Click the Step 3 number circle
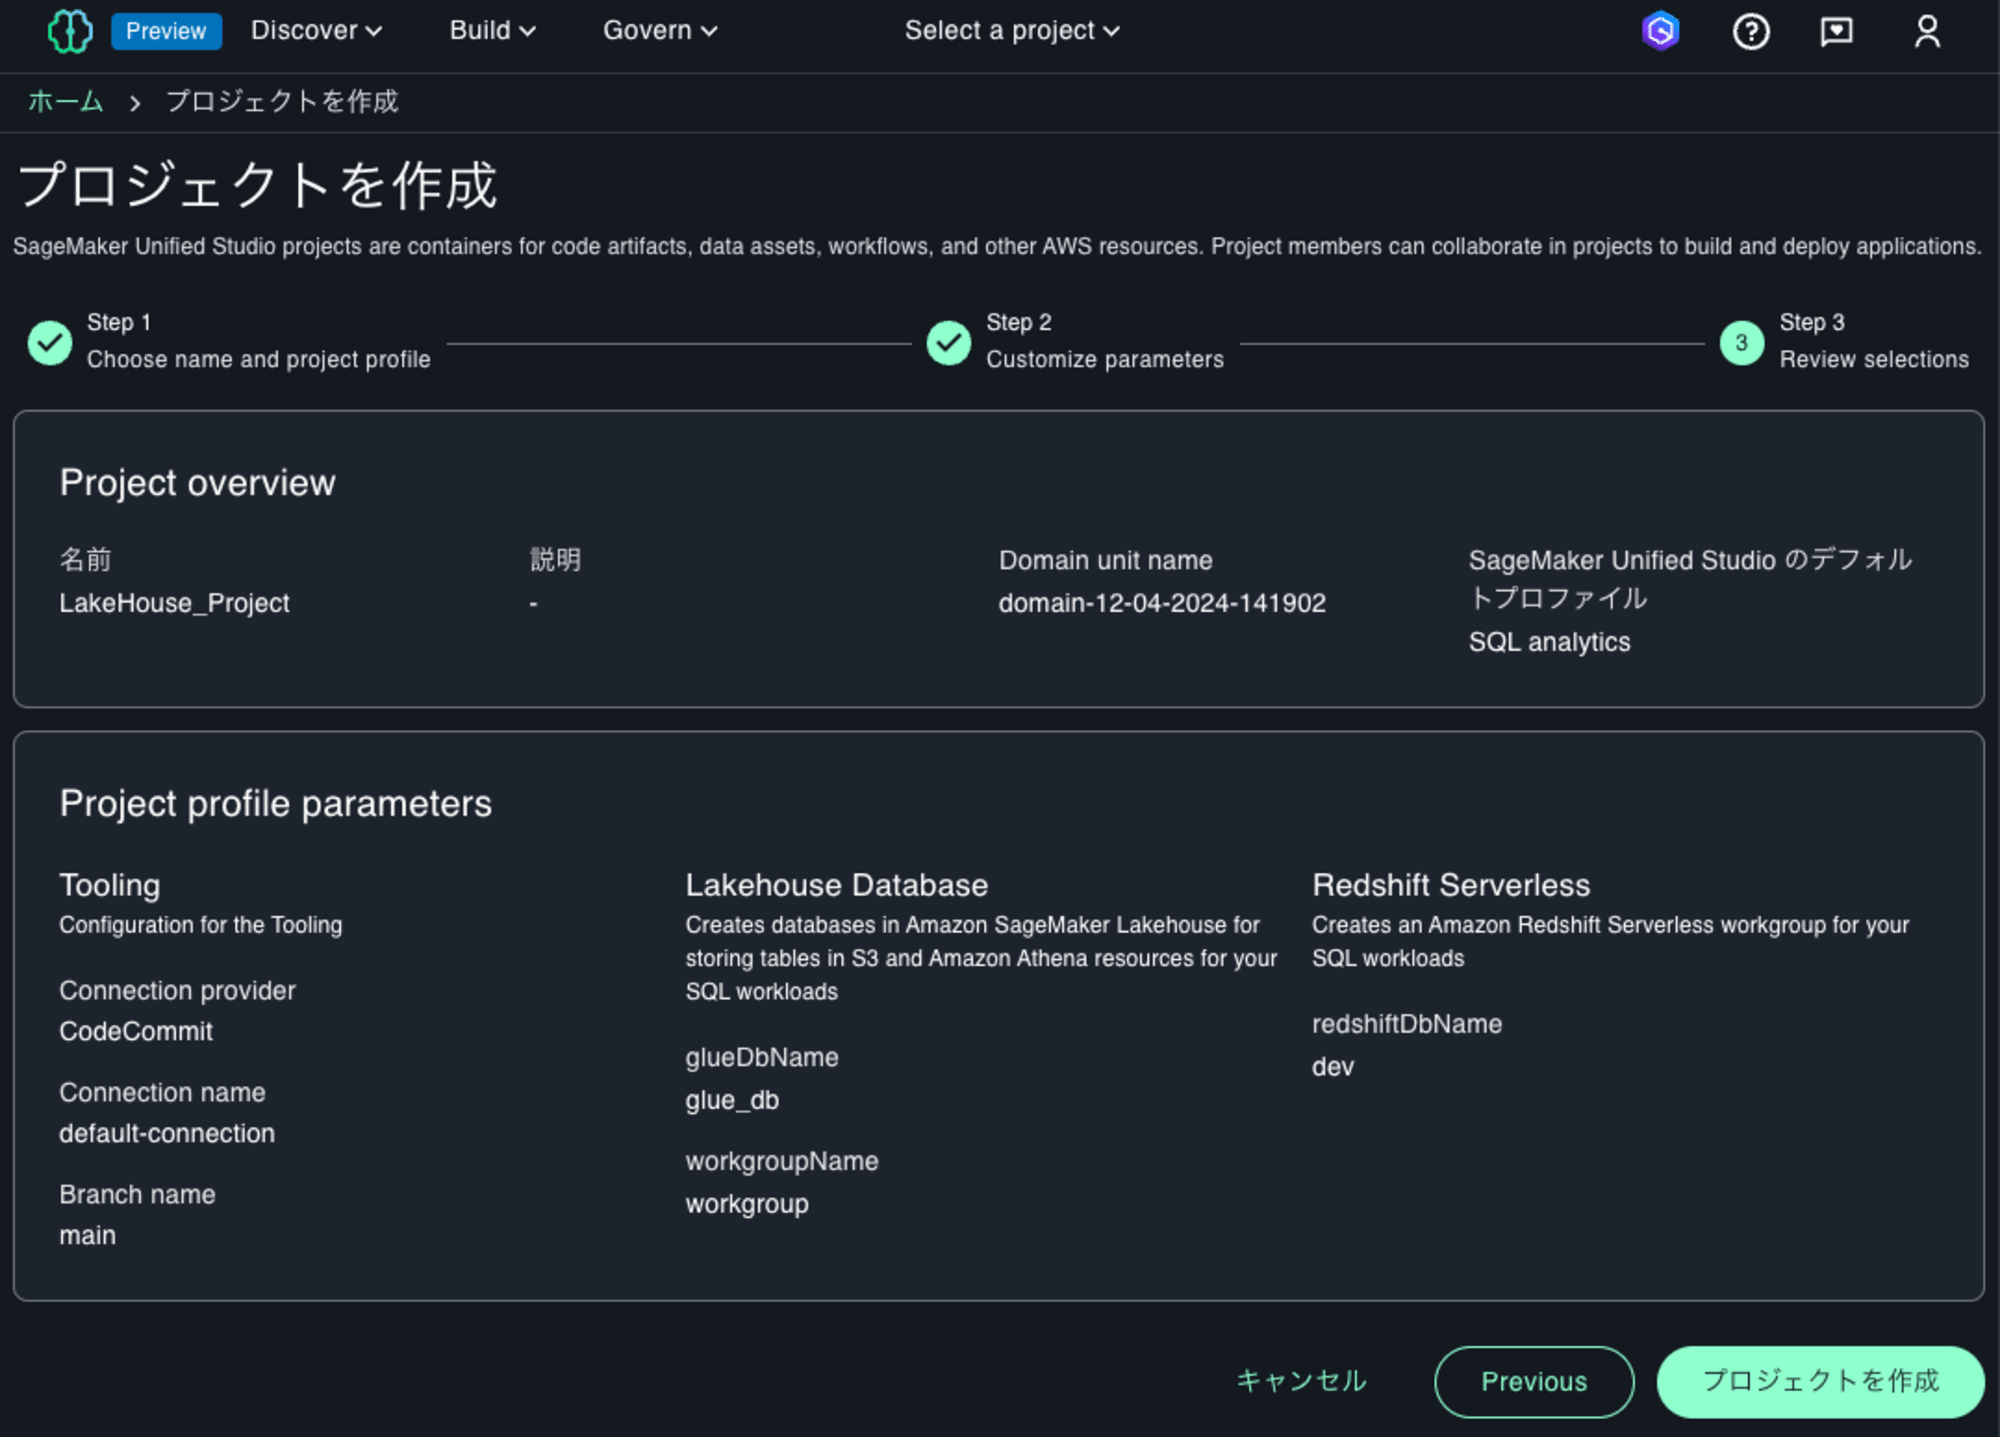This screenshot has height=1437, width=2000. coord(1742,343)
